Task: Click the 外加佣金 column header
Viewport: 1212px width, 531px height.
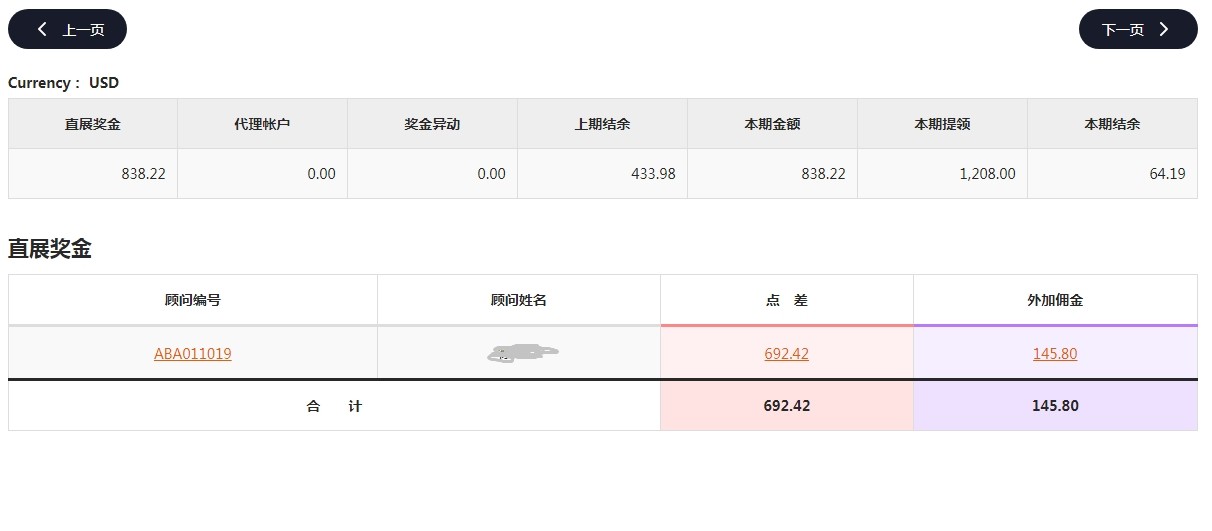Action: tap(1055, 300)
